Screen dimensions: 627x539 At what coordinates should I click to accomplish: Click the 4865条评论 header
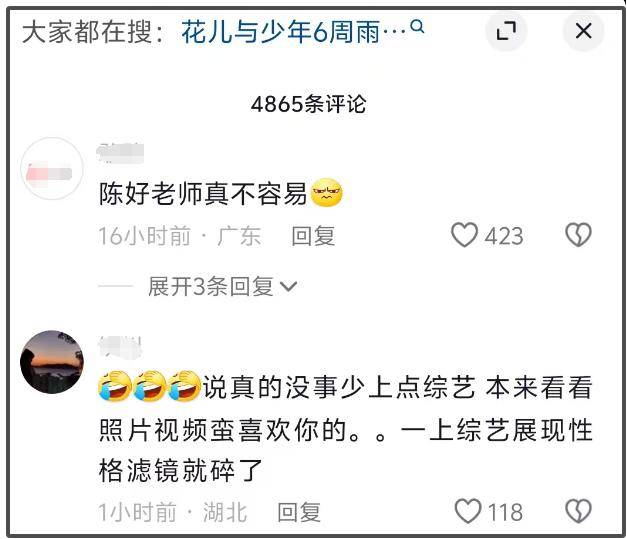[x=308, y=104]
